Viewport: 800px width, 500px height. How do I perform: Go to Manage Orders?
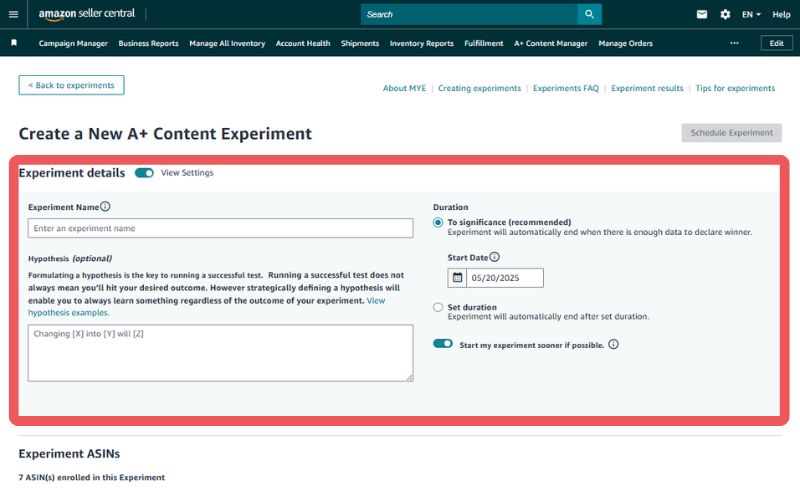[626, 43]
